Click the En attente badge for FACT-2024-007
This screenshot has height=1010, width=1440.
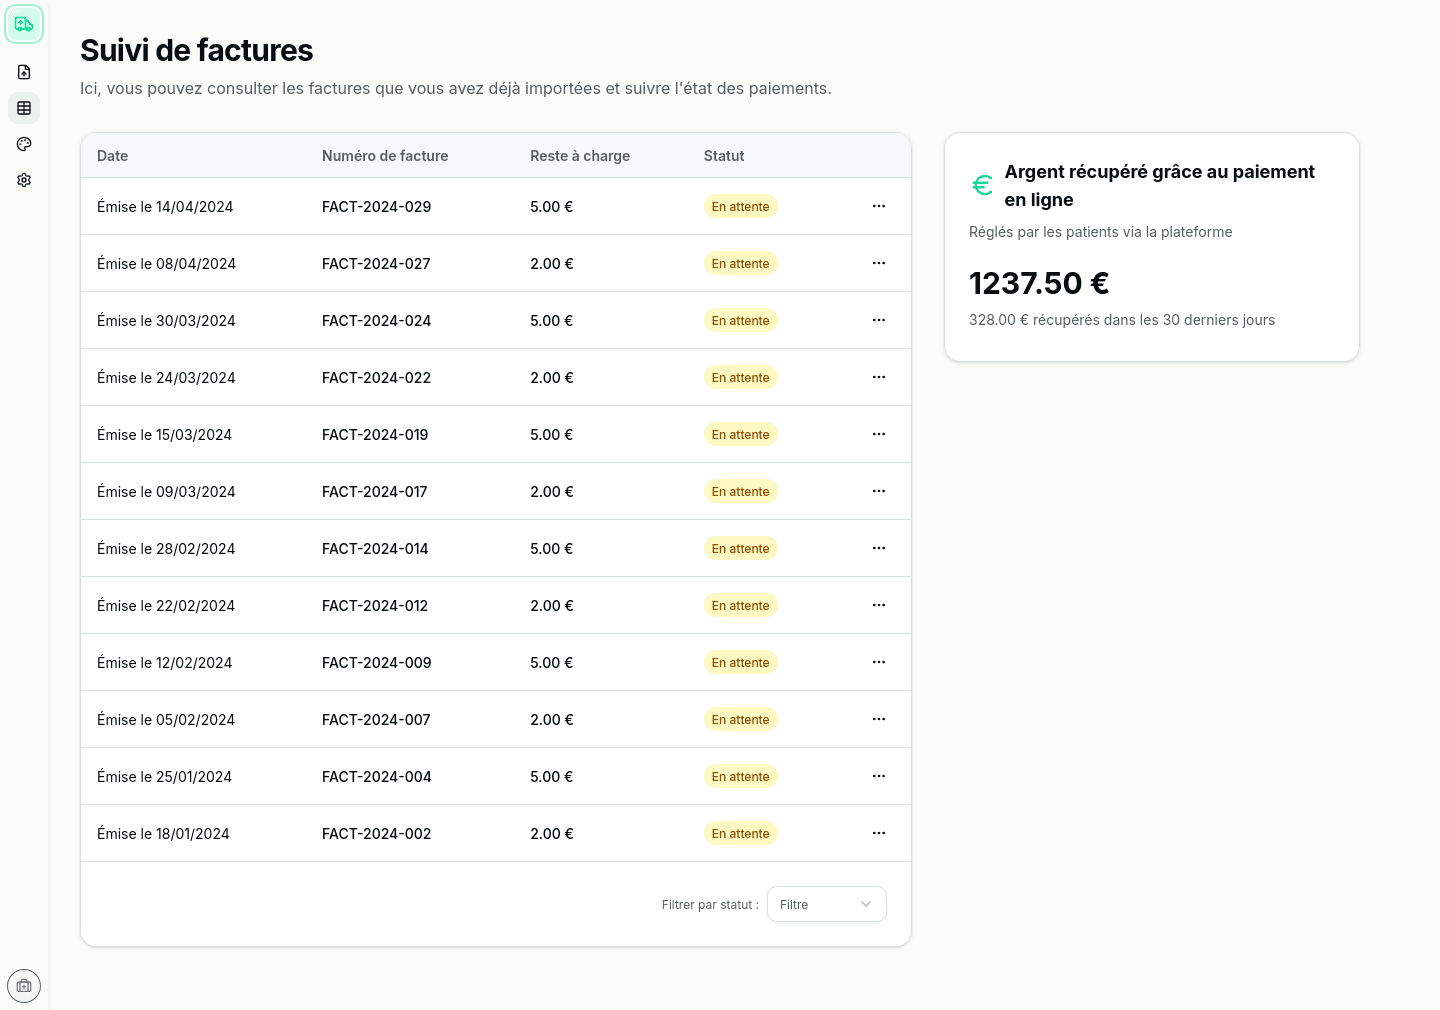point(740,719)
